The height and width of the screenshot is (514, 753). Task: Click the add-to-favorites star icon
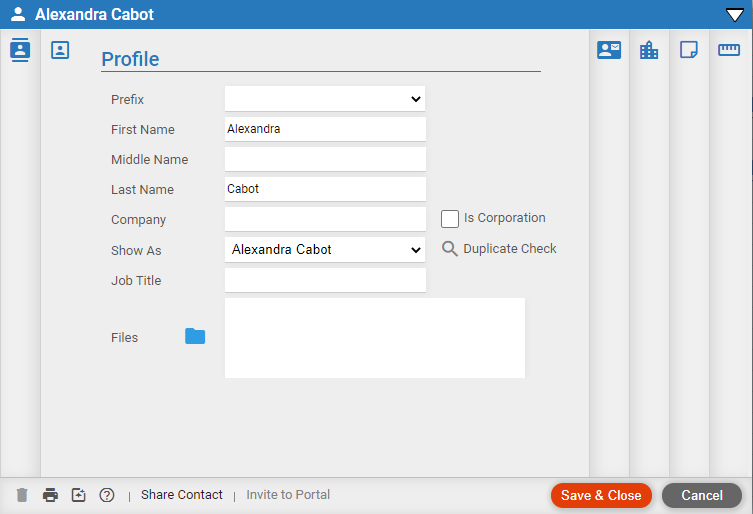click(x=78, y=495)
